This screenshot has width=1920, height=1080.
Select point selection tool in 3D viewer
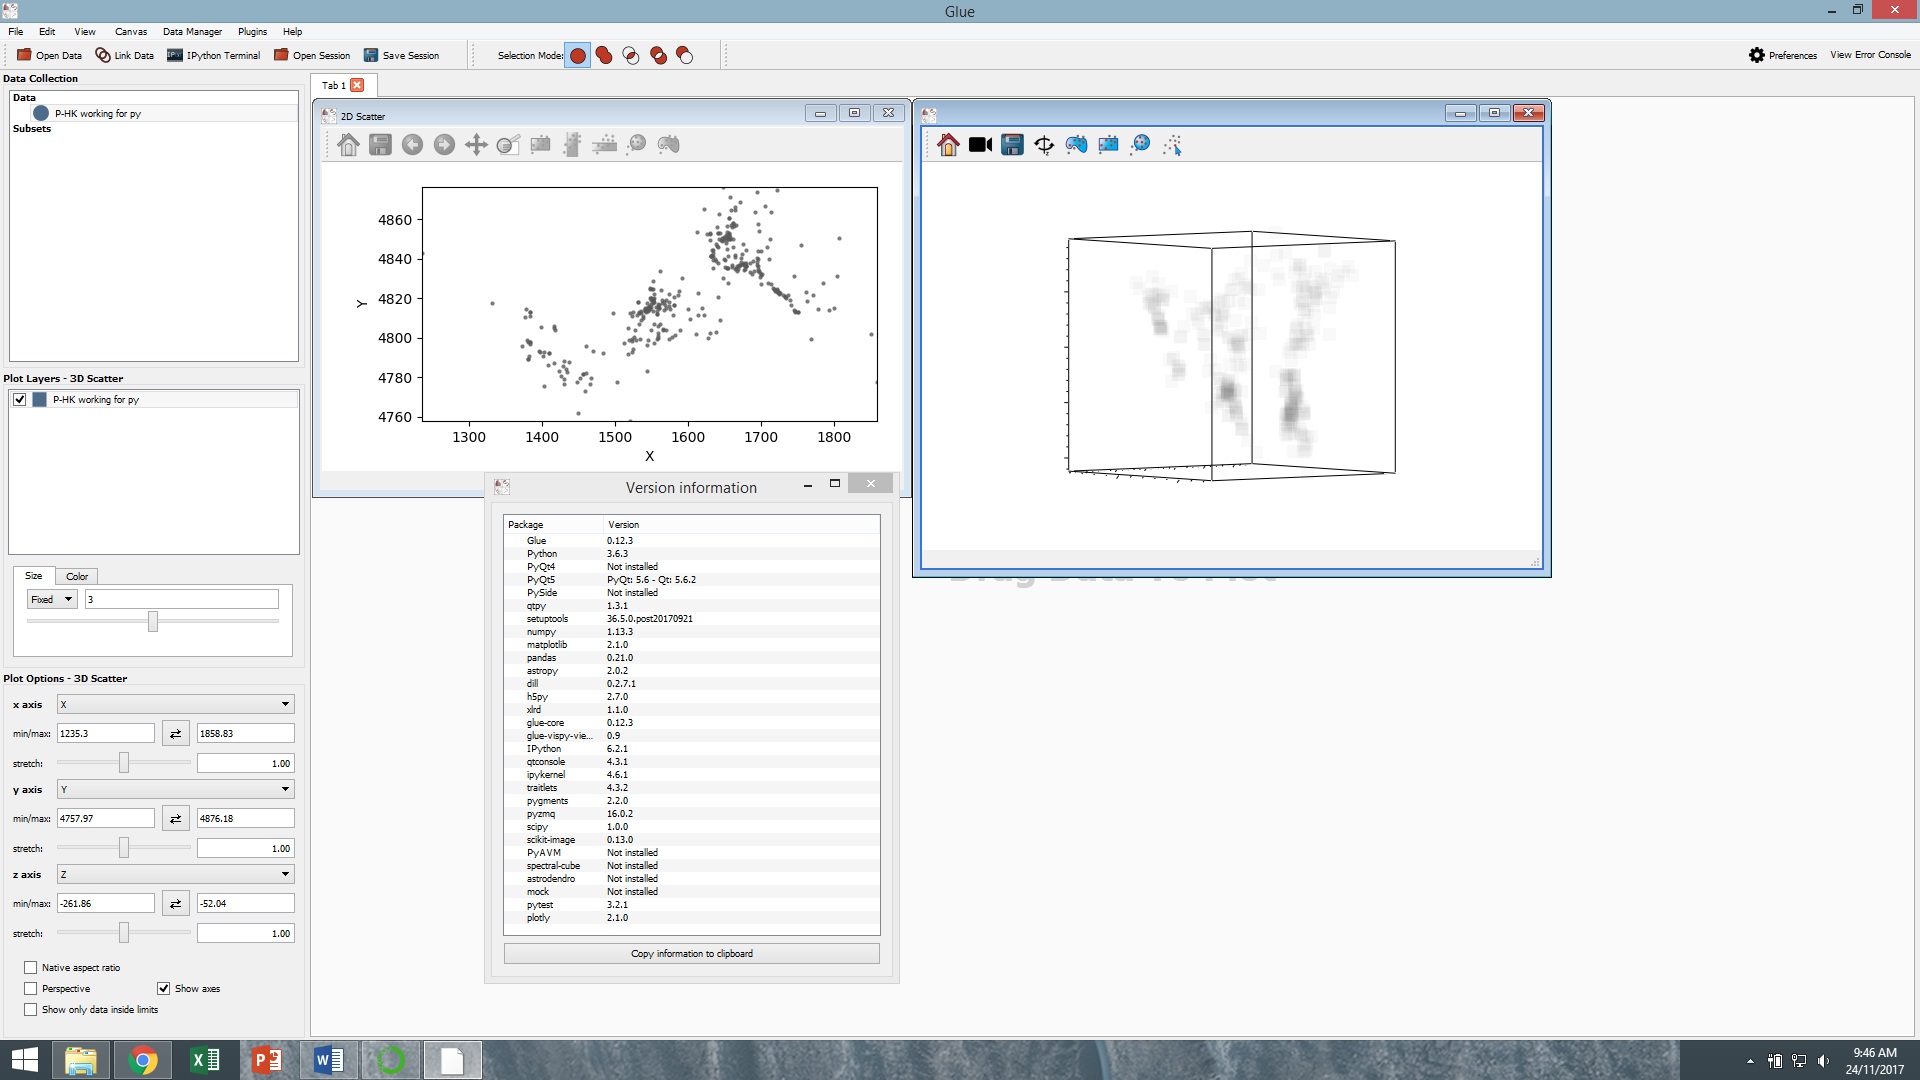[x=1172, y=145]
